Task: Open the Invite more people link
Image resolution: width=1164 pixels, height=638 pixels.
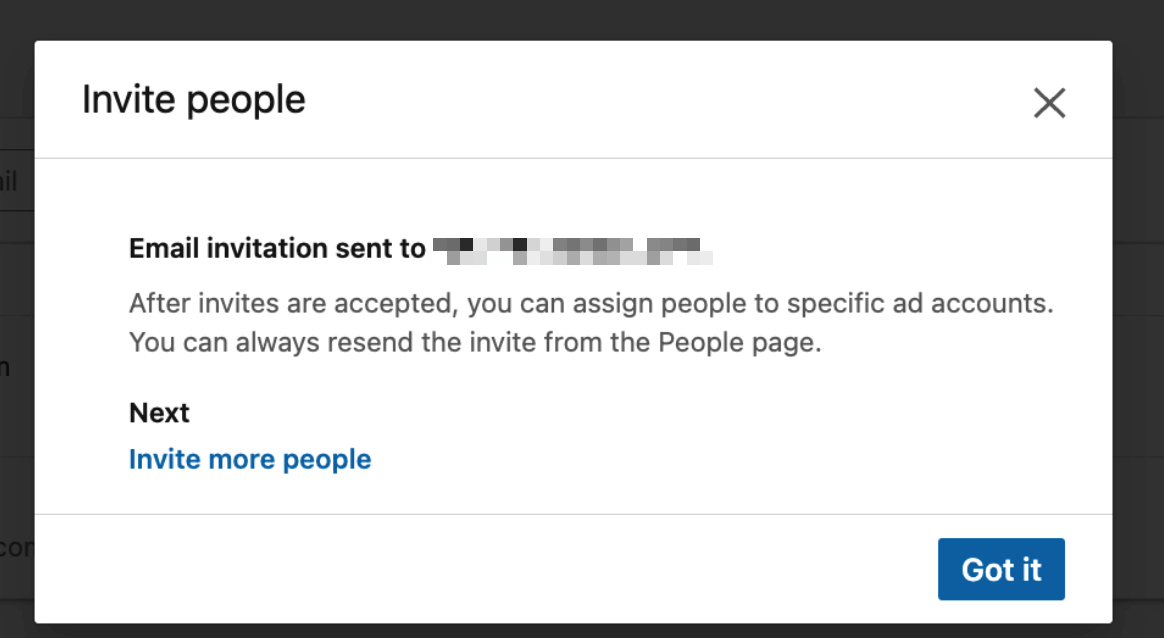Action: coord(250,459)
